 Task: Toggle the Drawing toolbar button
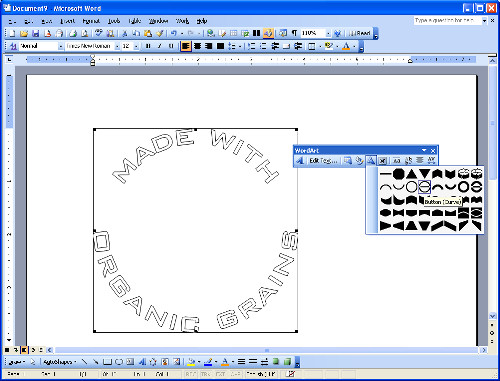coord(268,33)
